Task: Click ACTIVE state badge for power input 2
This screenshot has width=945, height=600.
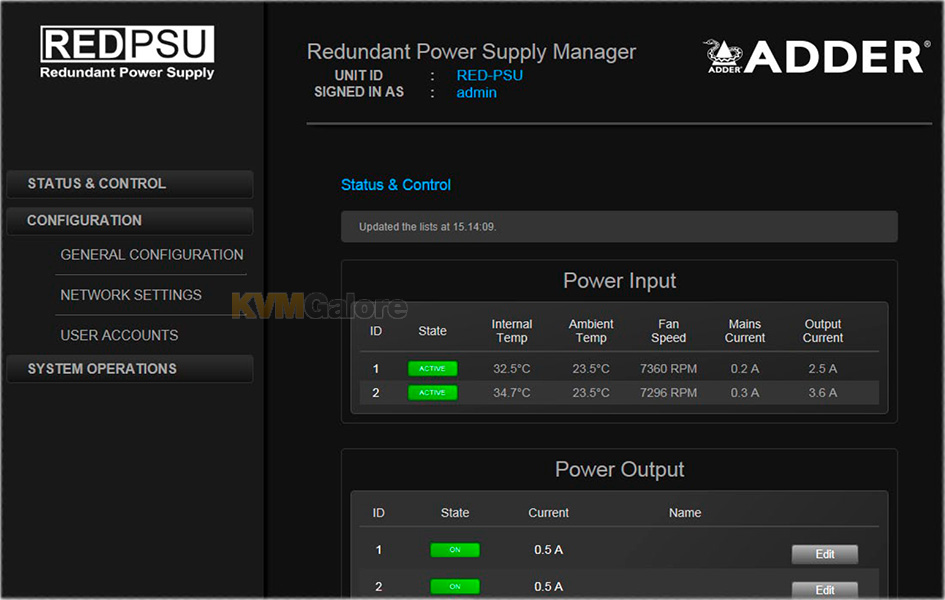Action: pyautogui.click(x=433, y=393)
